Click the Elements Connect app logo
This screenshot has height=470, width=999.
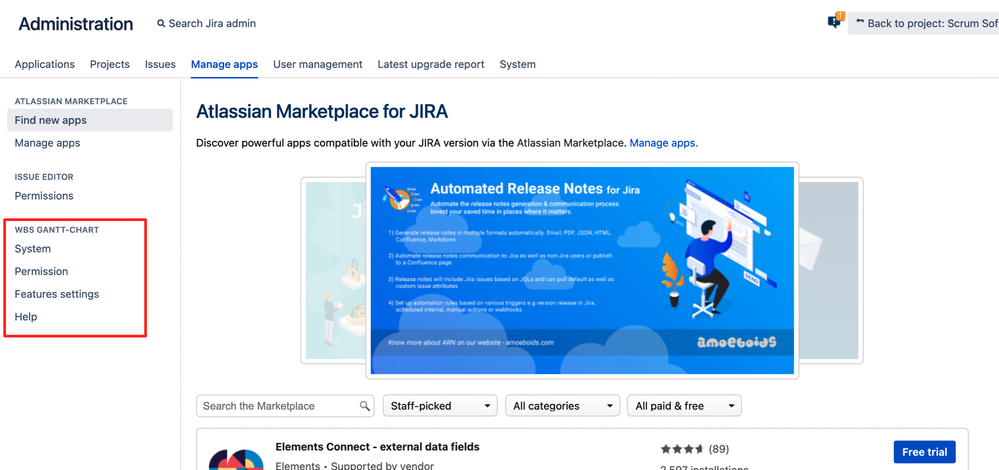[x=236, y=459]
